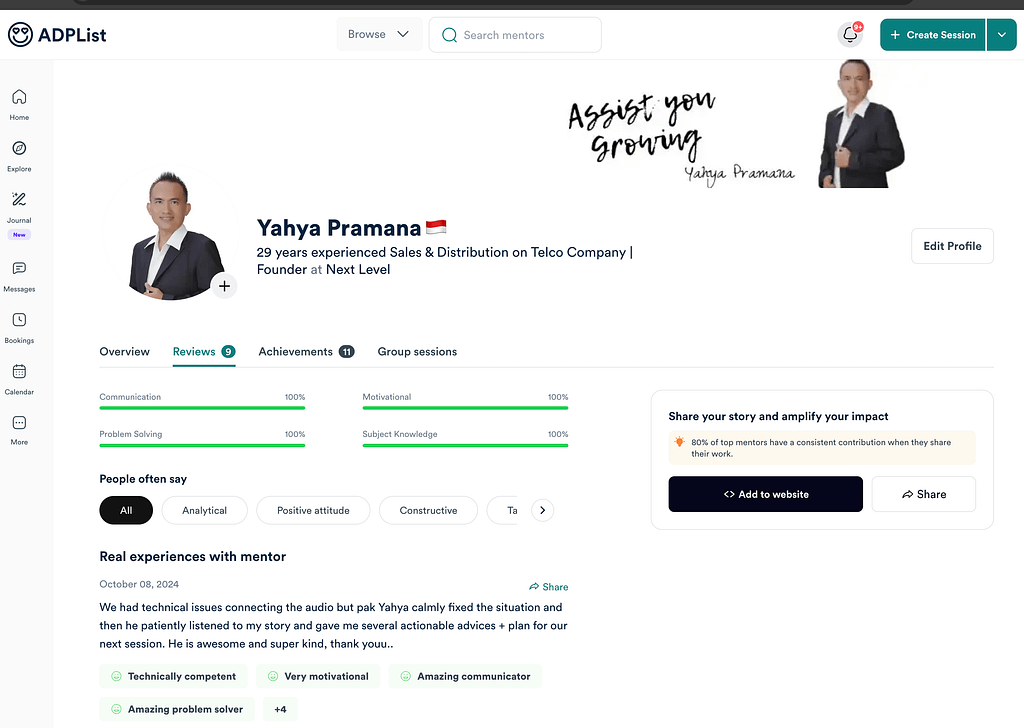Screen dimensions: 1024x728
Task: Select the Analytical filter chip
Action: point(204,511)
